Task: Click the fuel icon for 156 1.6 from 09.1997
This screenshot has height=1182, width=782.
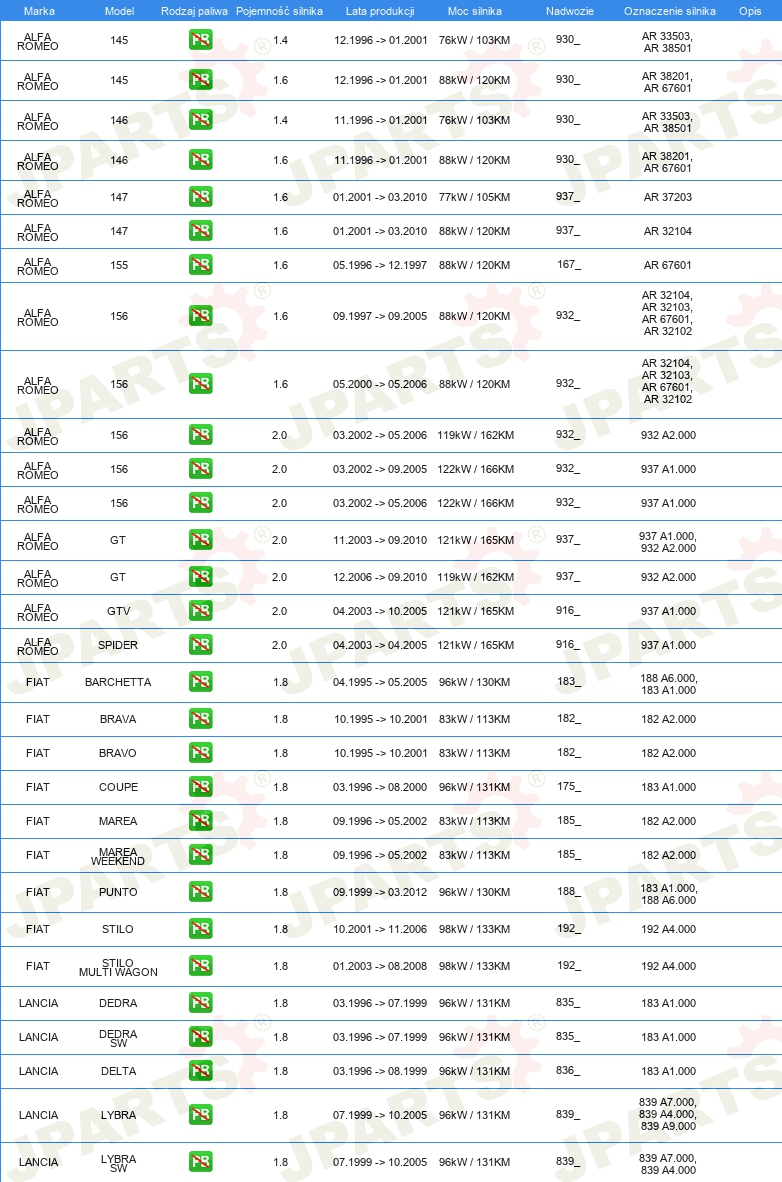Action: tap(201, 316)
